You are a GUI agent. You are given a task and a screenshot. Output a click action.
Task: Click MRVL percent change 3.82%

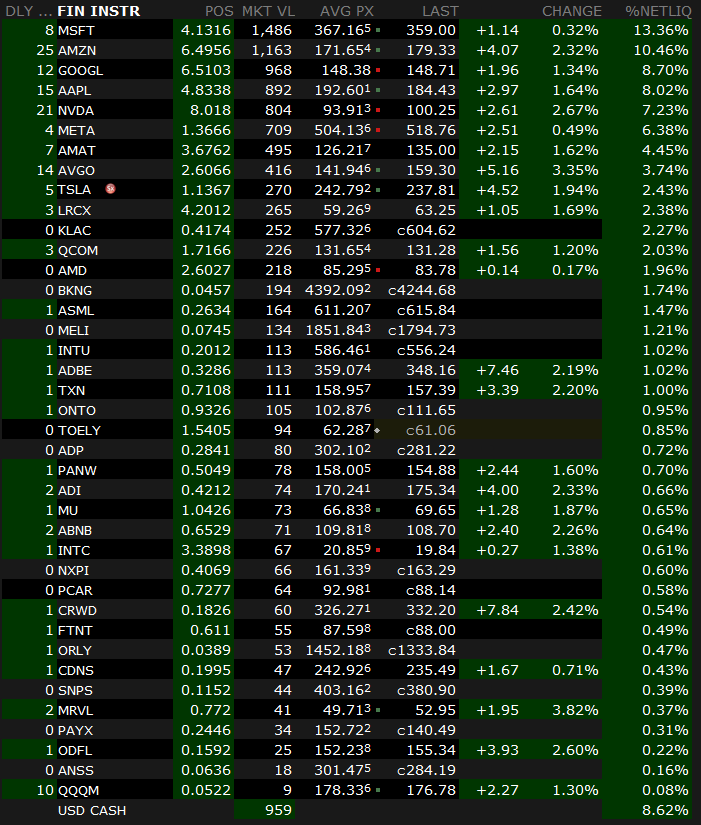click(575, 710)
